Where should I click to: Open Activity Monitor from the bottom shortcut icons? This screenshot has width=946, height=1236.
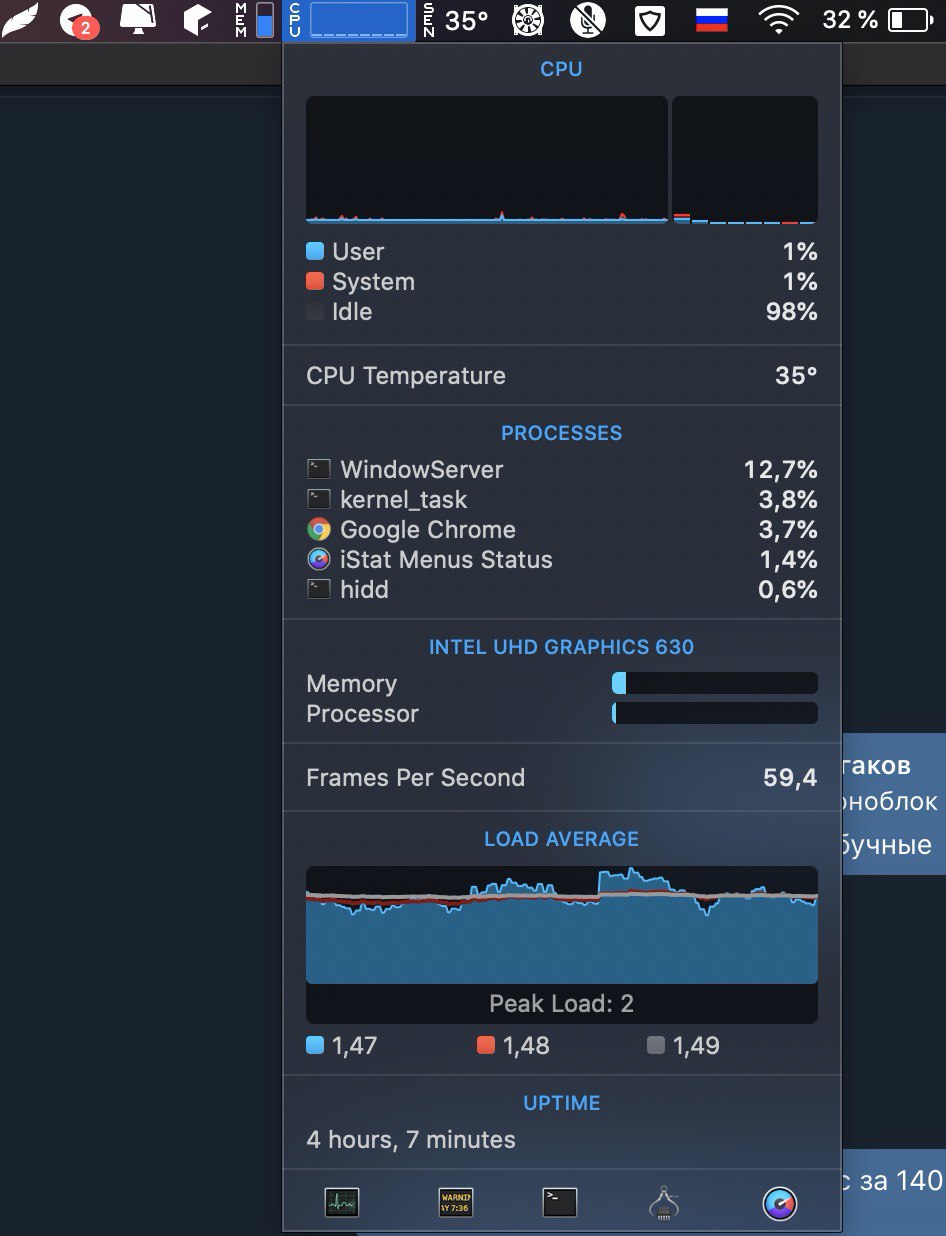coord(342,1201)
